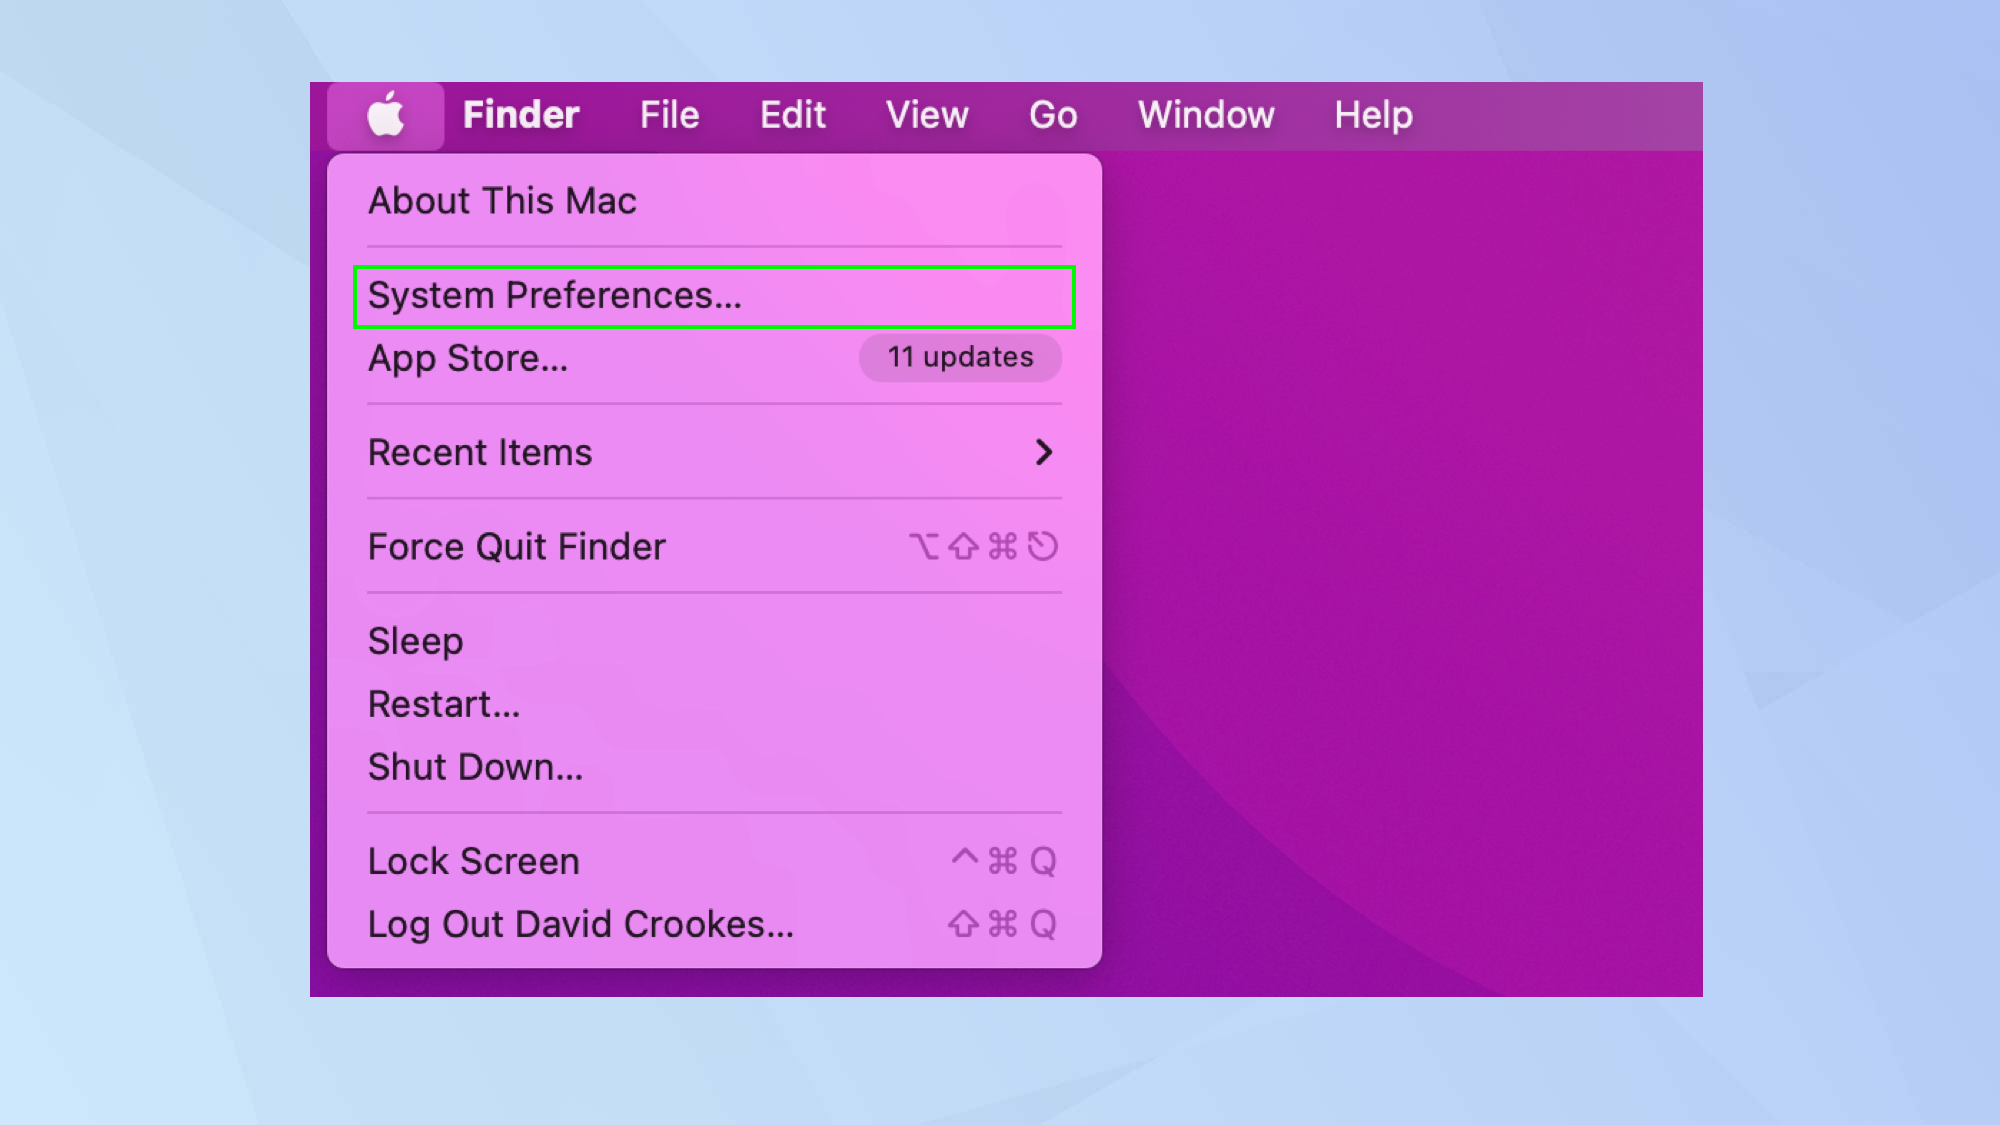
Task: Expand the Recent Items submenu
Action: click(714, 453)
